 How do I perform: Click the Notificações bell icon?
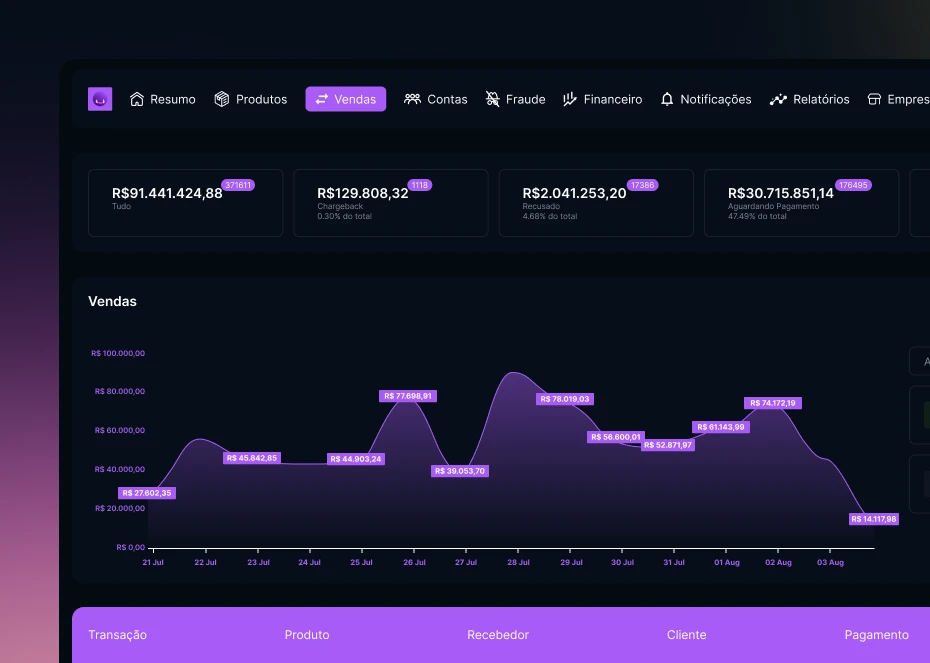(667, 99)
